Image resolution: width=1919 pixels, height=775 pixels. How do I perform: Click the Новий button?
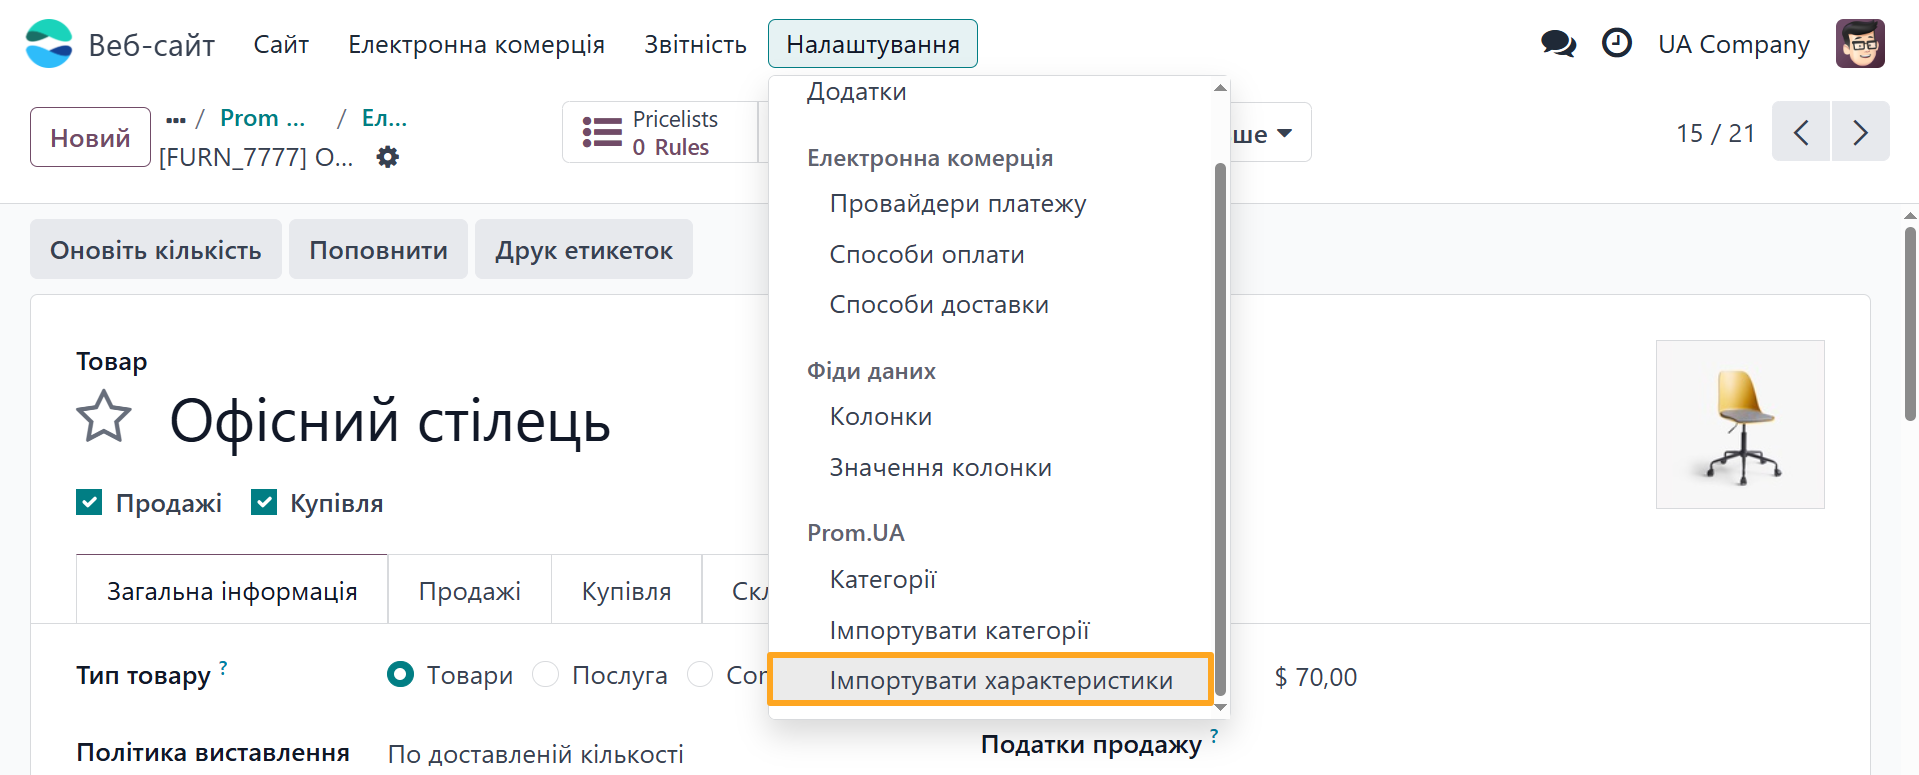click(x=90, y=137)
